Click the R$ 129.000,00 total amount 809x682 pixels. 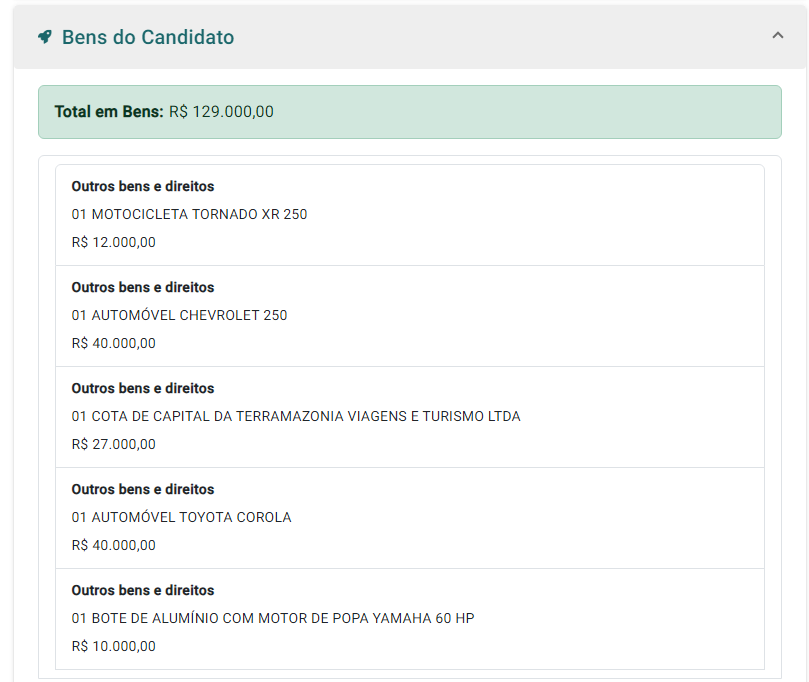[x=221, y=112]
